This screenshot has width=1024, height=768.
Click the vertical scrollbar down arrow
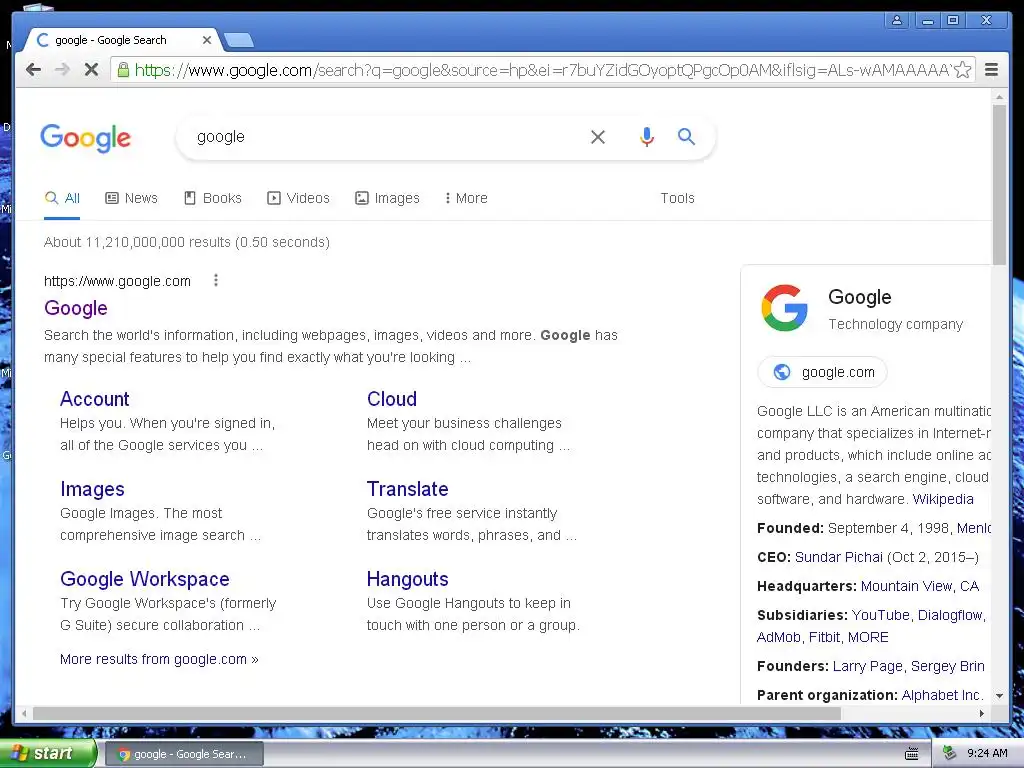click(999, 696)
